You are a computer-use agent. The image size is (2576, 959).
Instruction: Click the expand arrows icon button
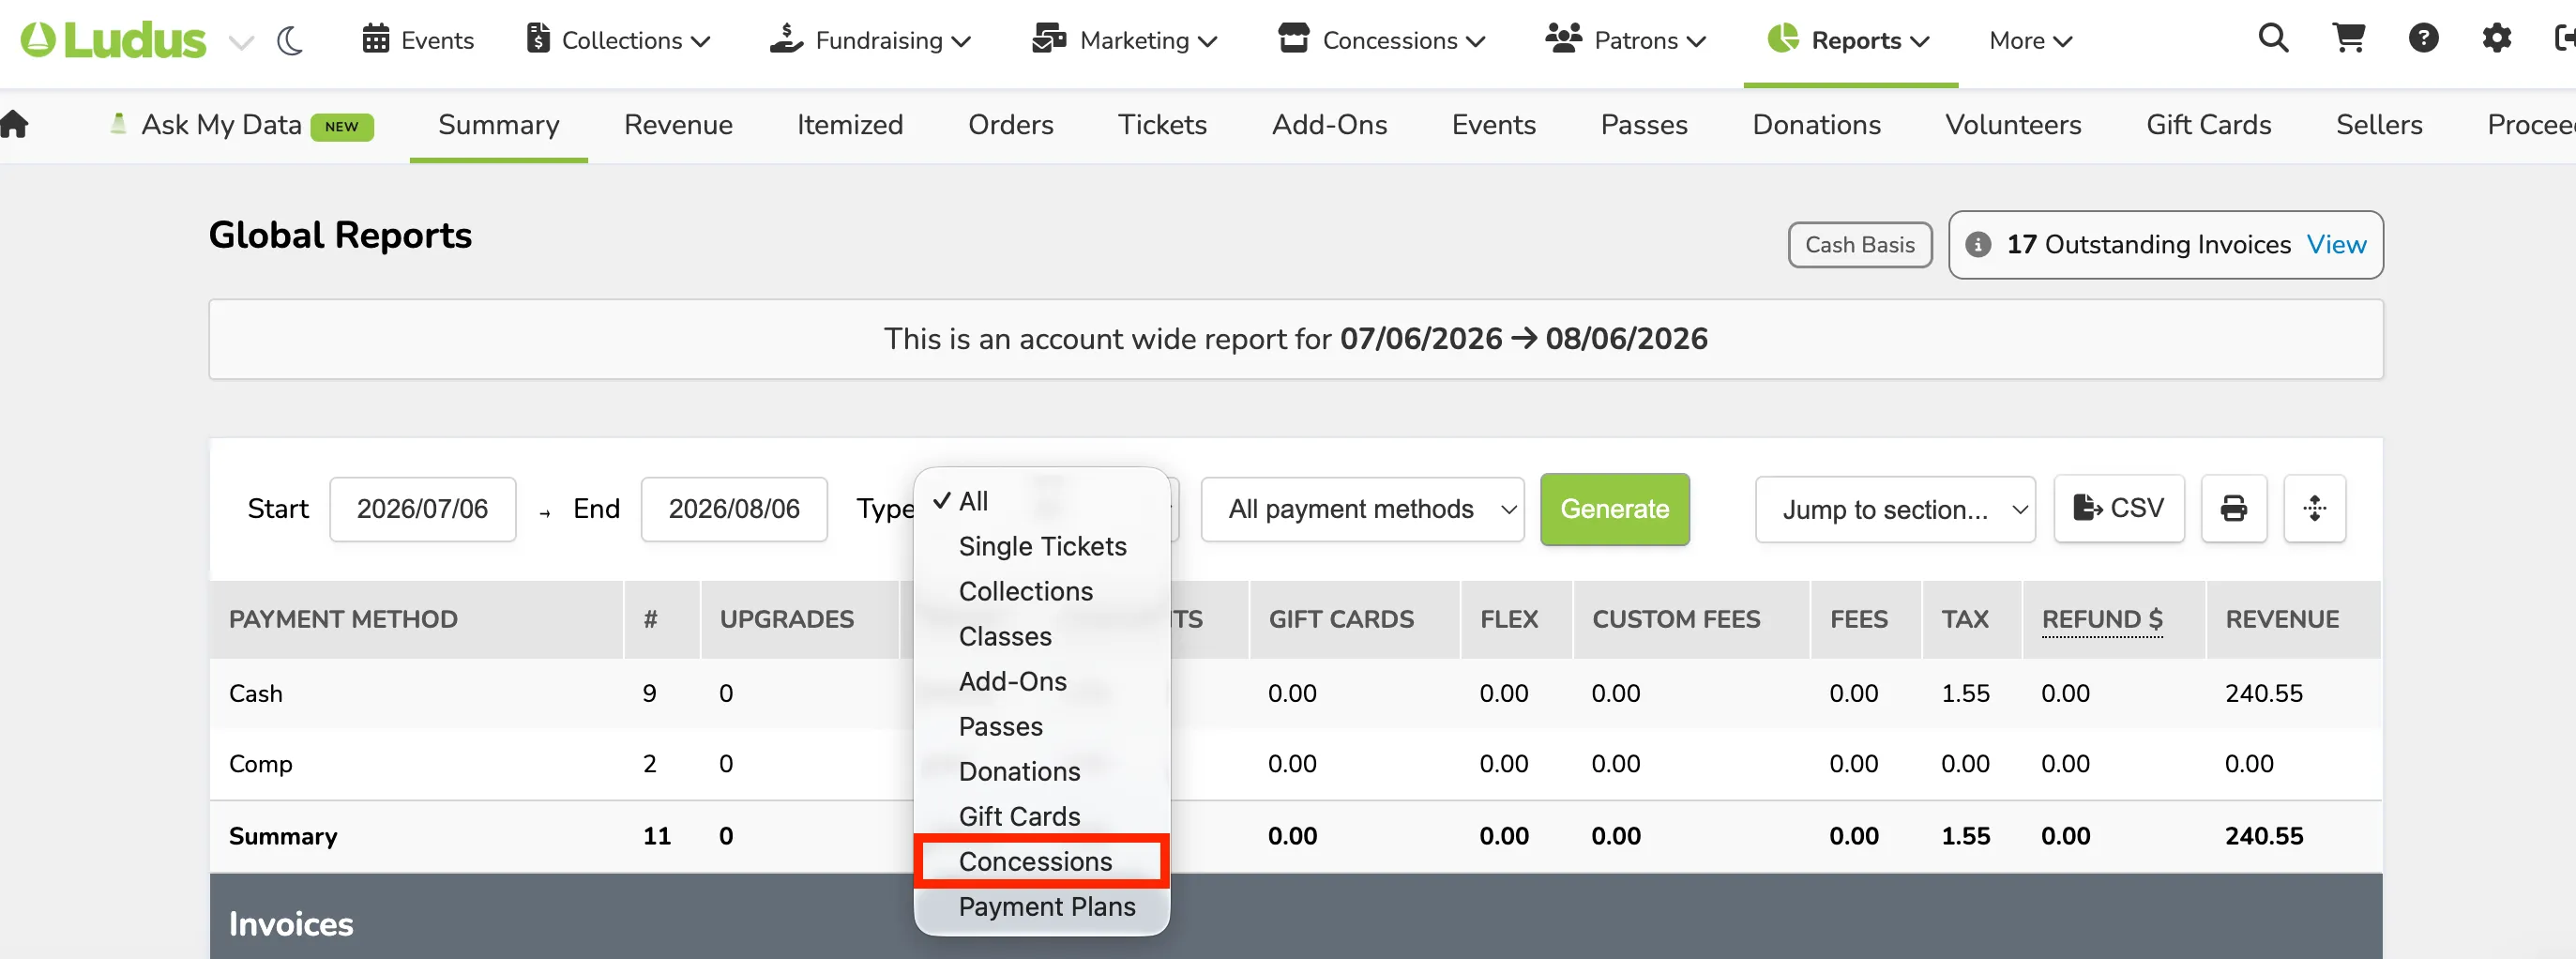coord(2314,509)
